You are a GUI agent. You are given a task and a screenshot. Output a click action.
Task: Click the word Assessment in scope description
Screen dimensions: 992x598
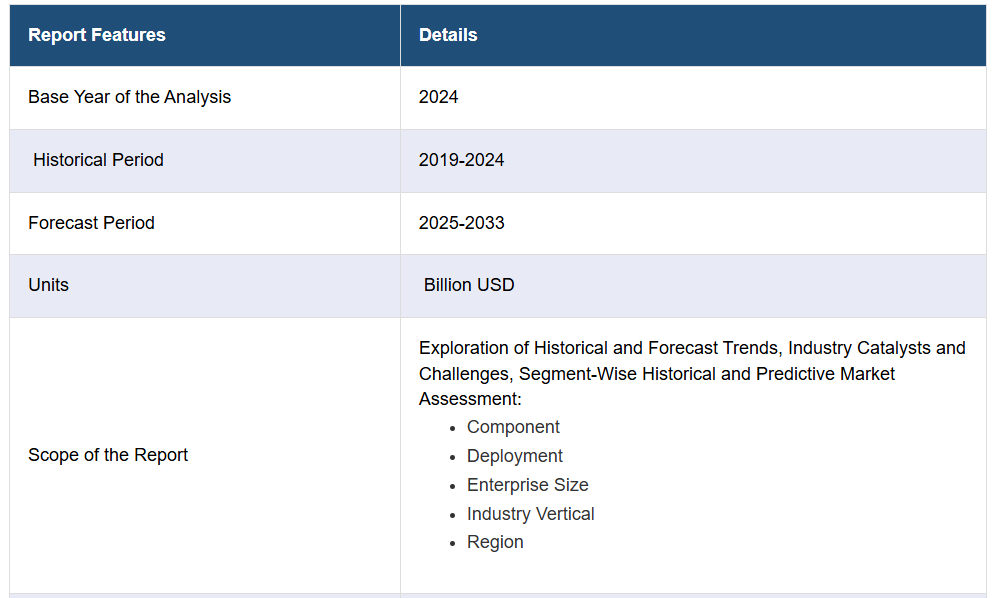[468, 399]
